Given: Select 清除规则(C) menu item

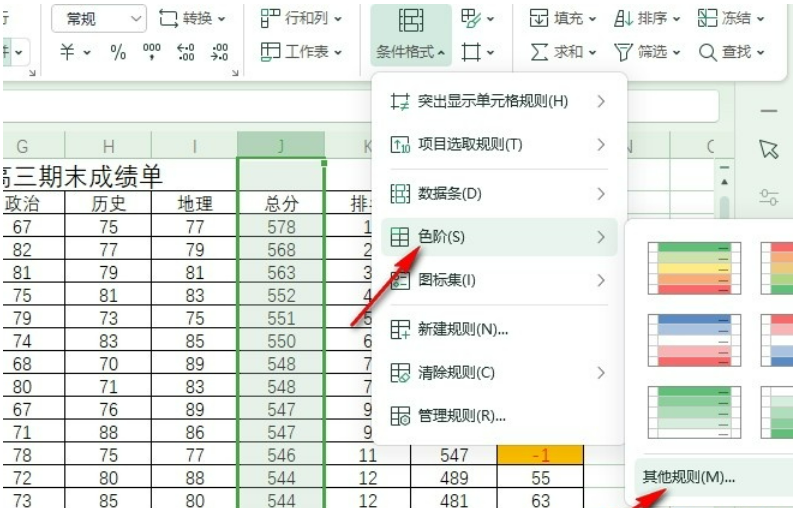Looking at the screenshot, I should (499, 373).
